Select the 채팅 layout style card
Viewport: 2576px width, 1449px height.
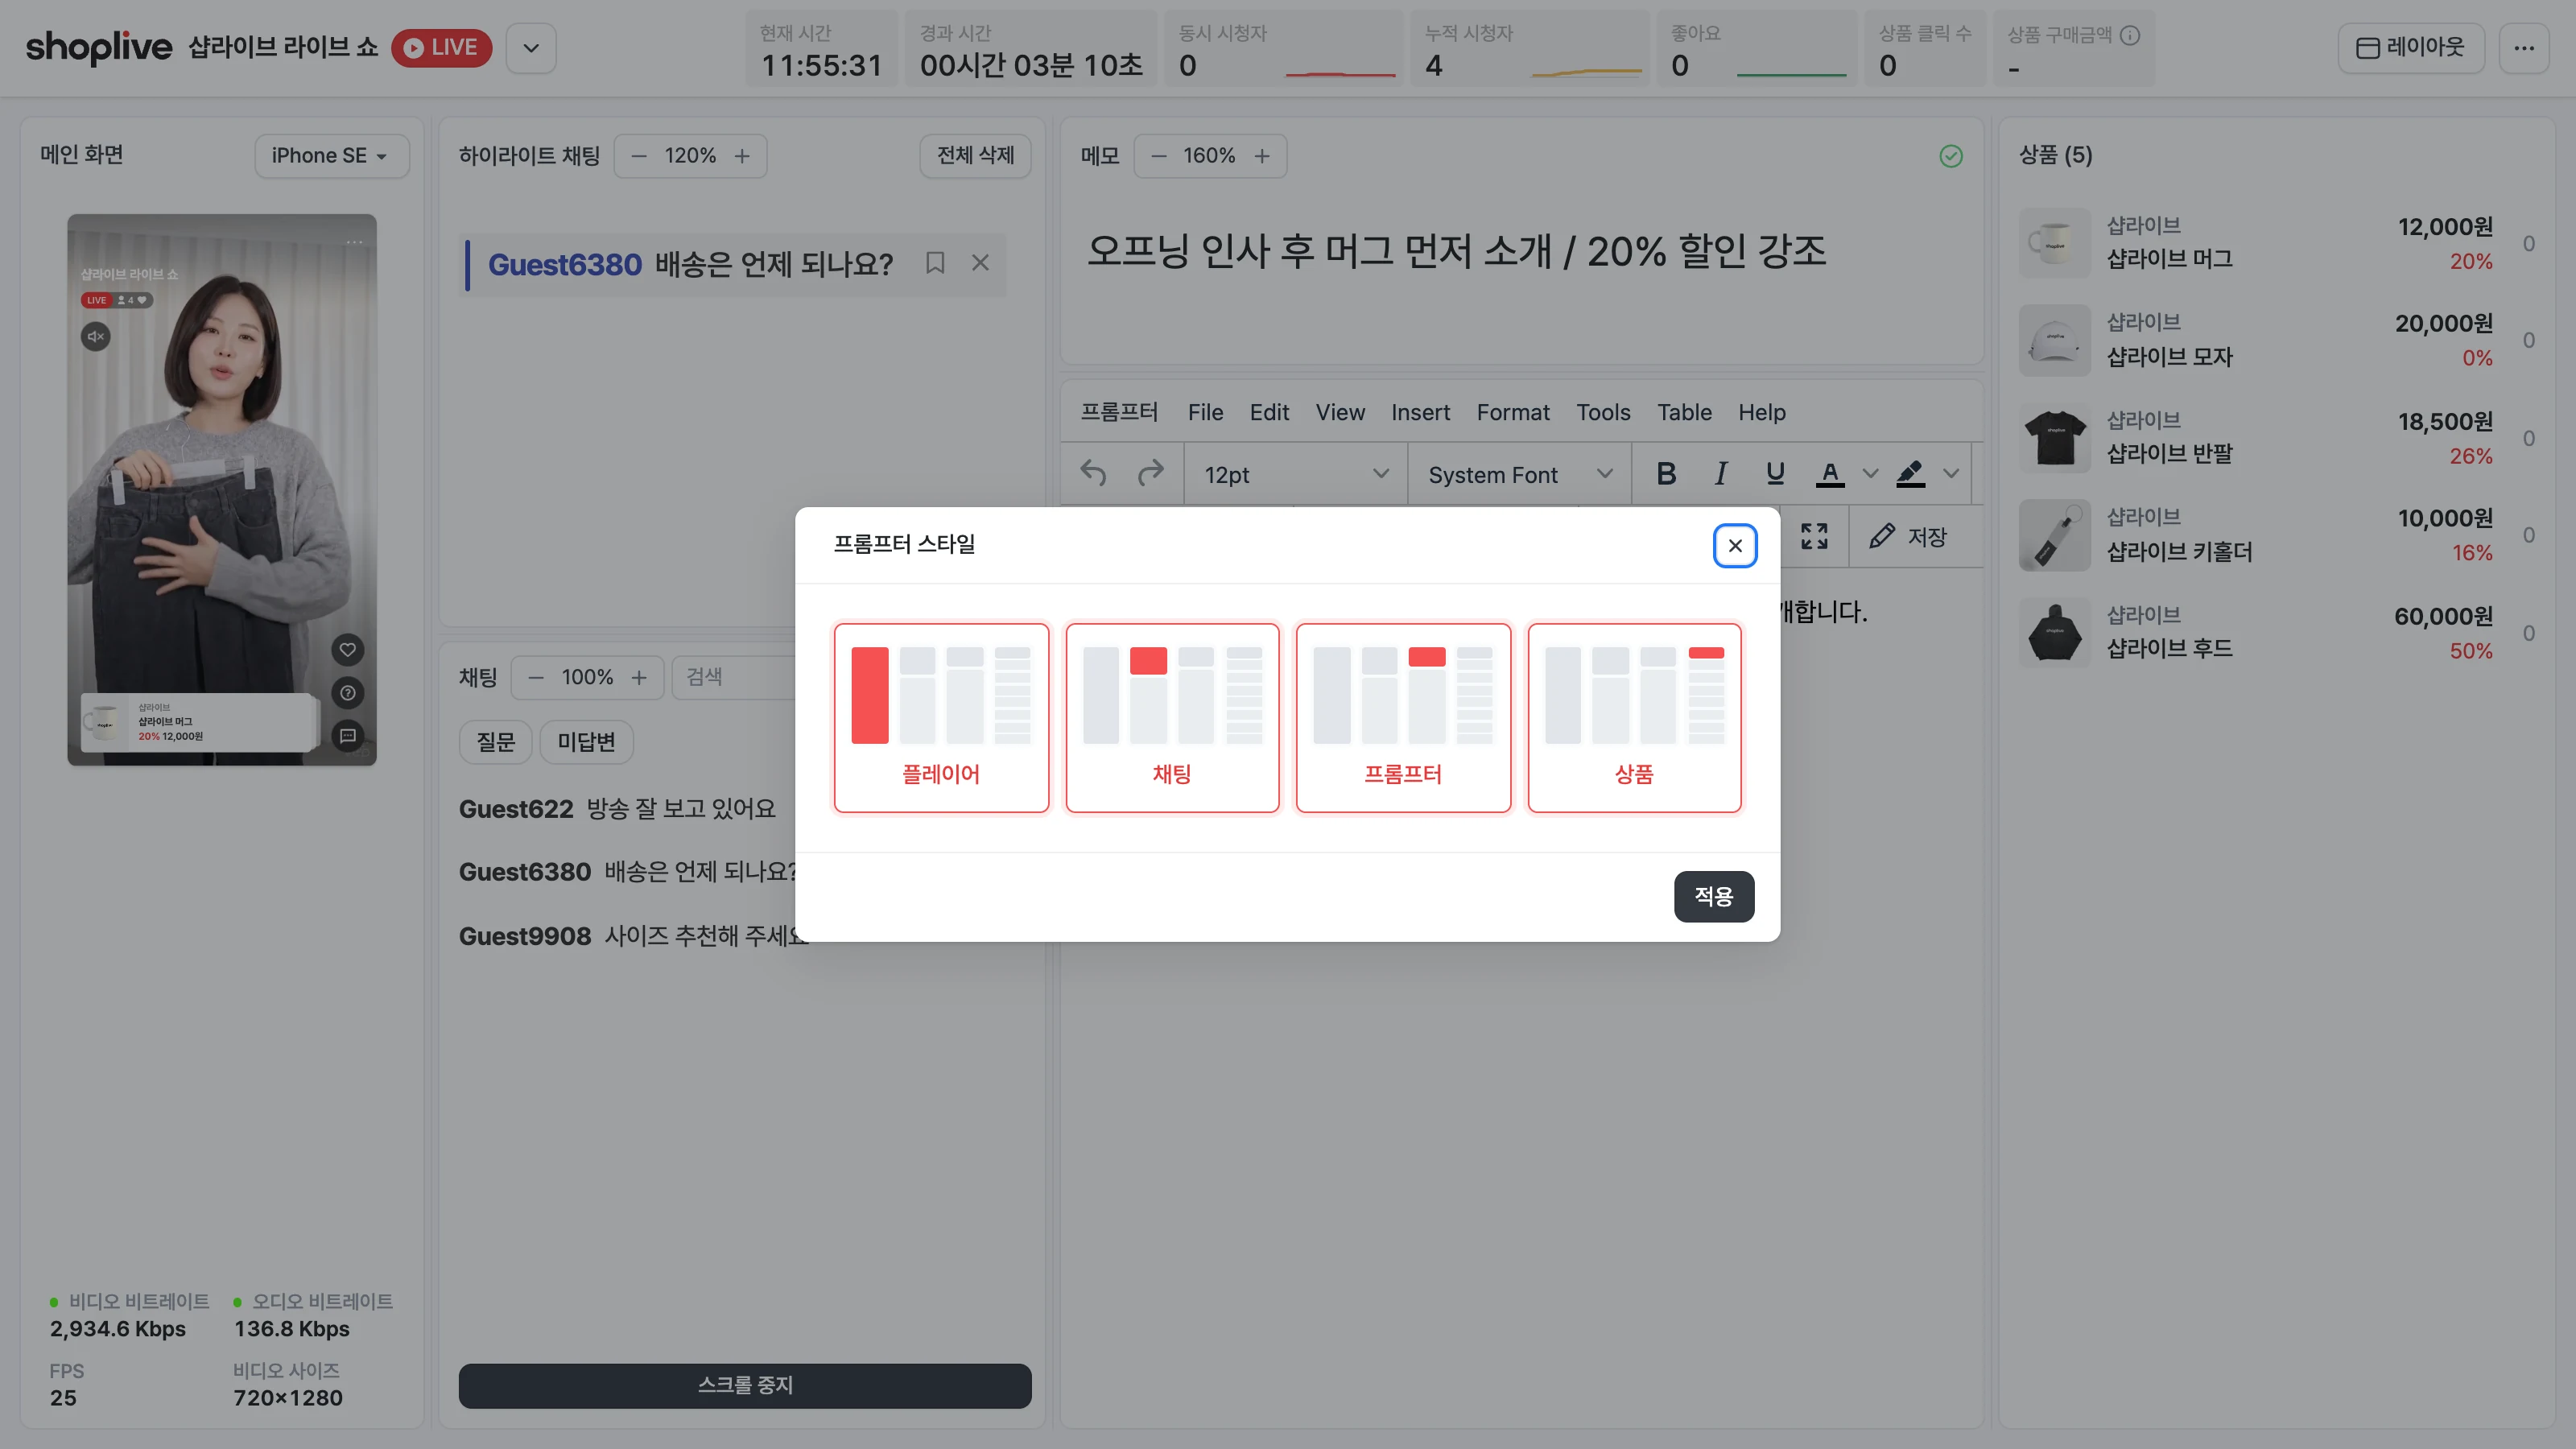coord(1172,717)
